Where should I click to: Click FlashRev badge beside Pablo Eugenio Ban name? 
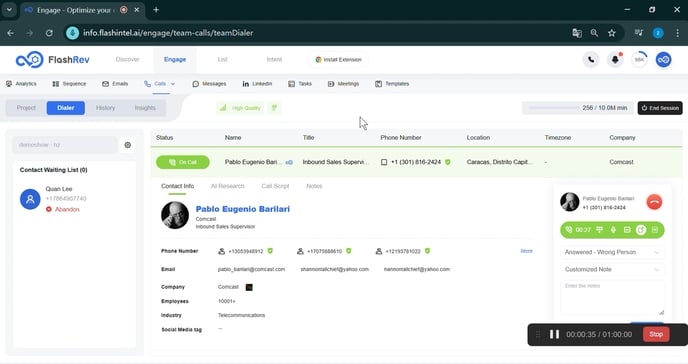click(x=289, y=162)
